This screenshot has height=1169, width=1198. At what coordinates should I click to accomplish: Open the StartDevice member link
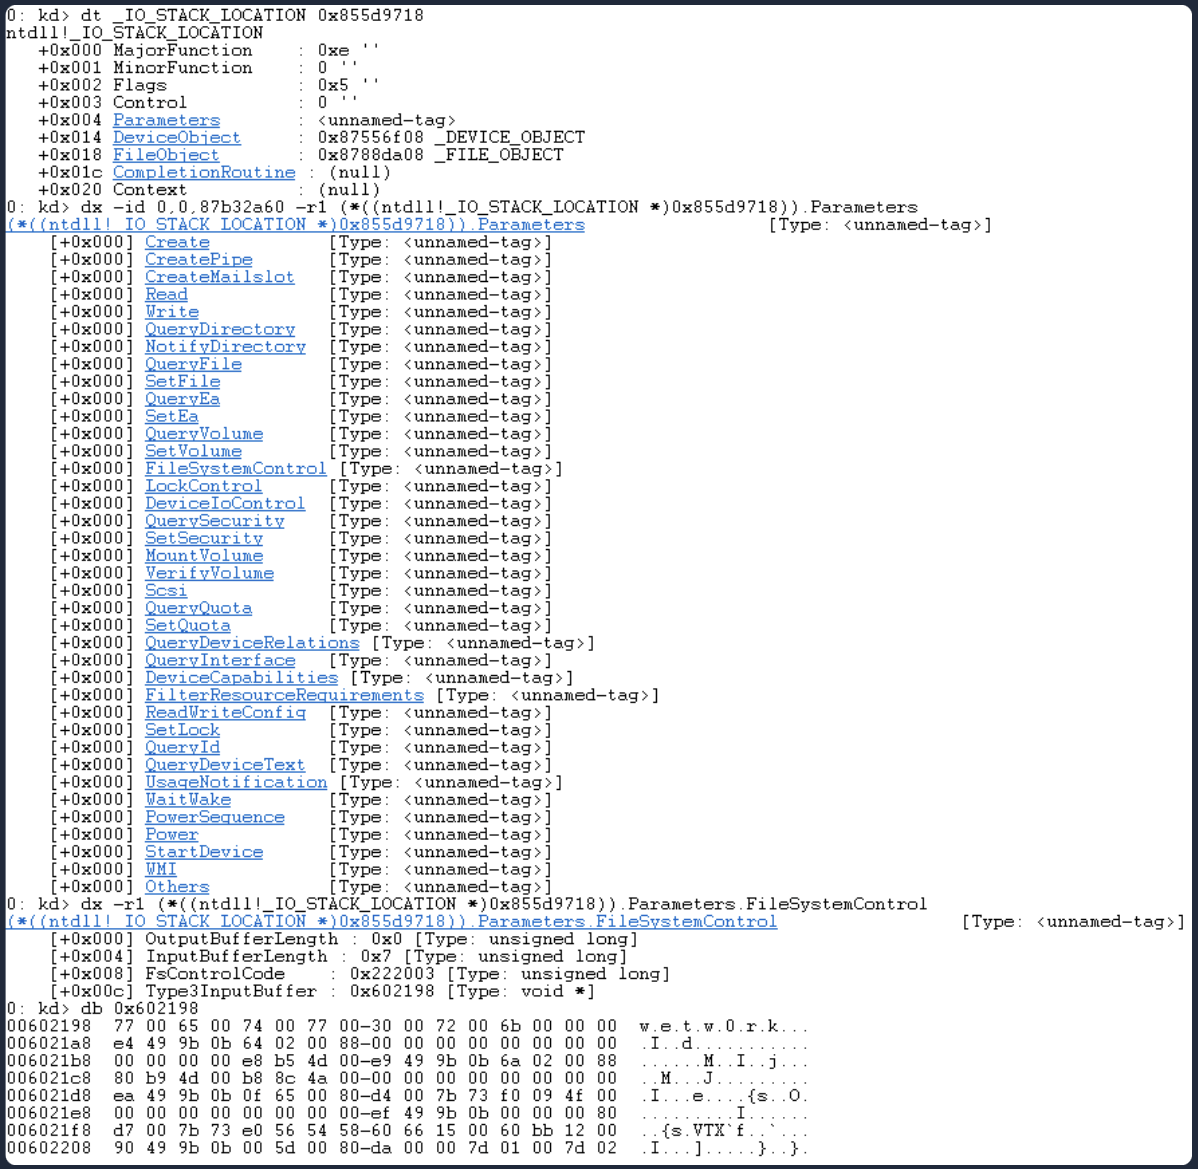(x=204, y=852)
